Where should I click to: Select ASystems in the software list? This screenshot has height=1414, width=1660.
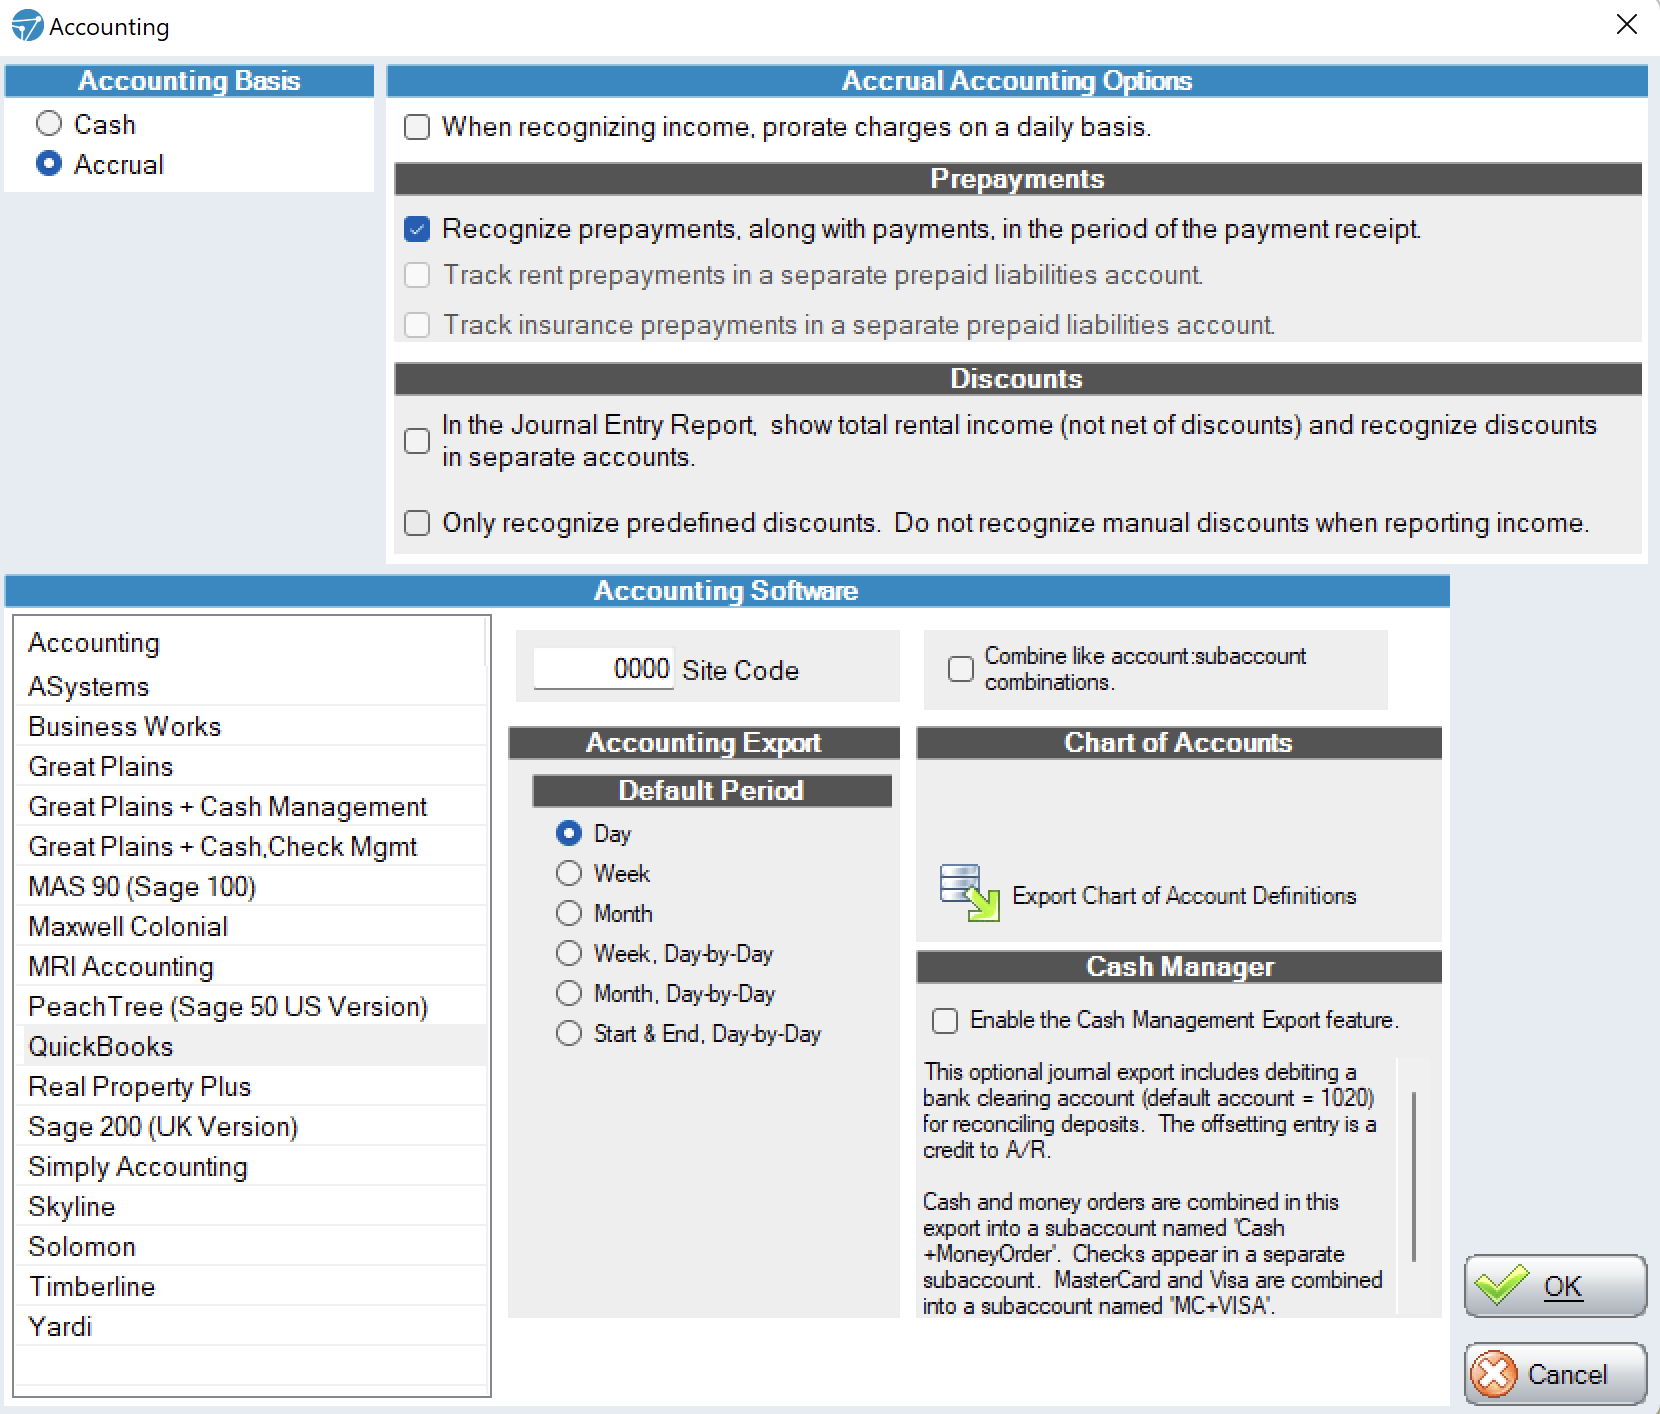pyautogui.click(x=251, y=686)
